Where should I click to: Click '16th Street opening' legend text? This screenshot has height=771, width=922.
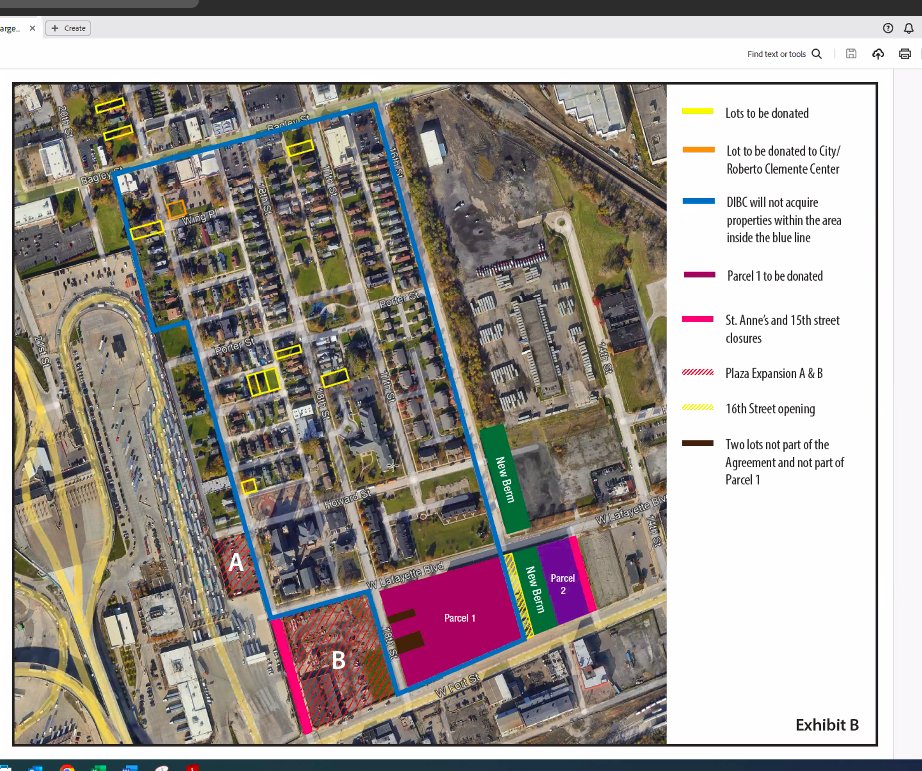coord(770,409)
